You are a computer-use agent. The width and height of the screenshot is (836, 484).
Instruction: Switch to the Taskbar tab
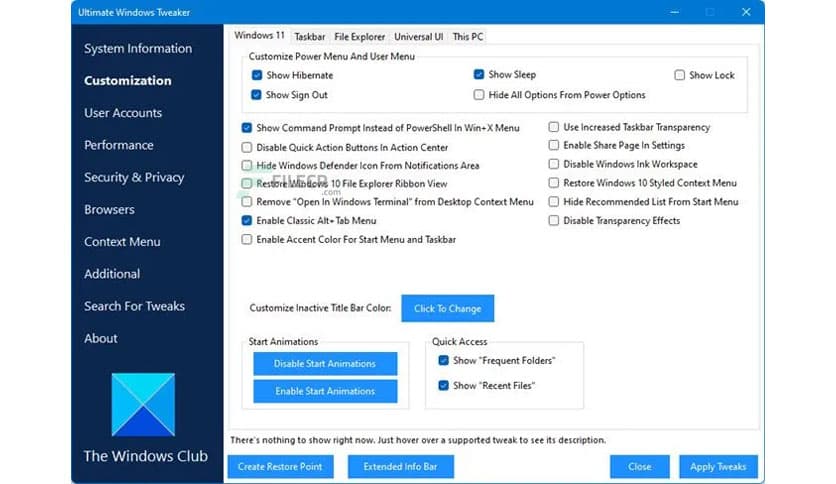[x=309, y=37]
